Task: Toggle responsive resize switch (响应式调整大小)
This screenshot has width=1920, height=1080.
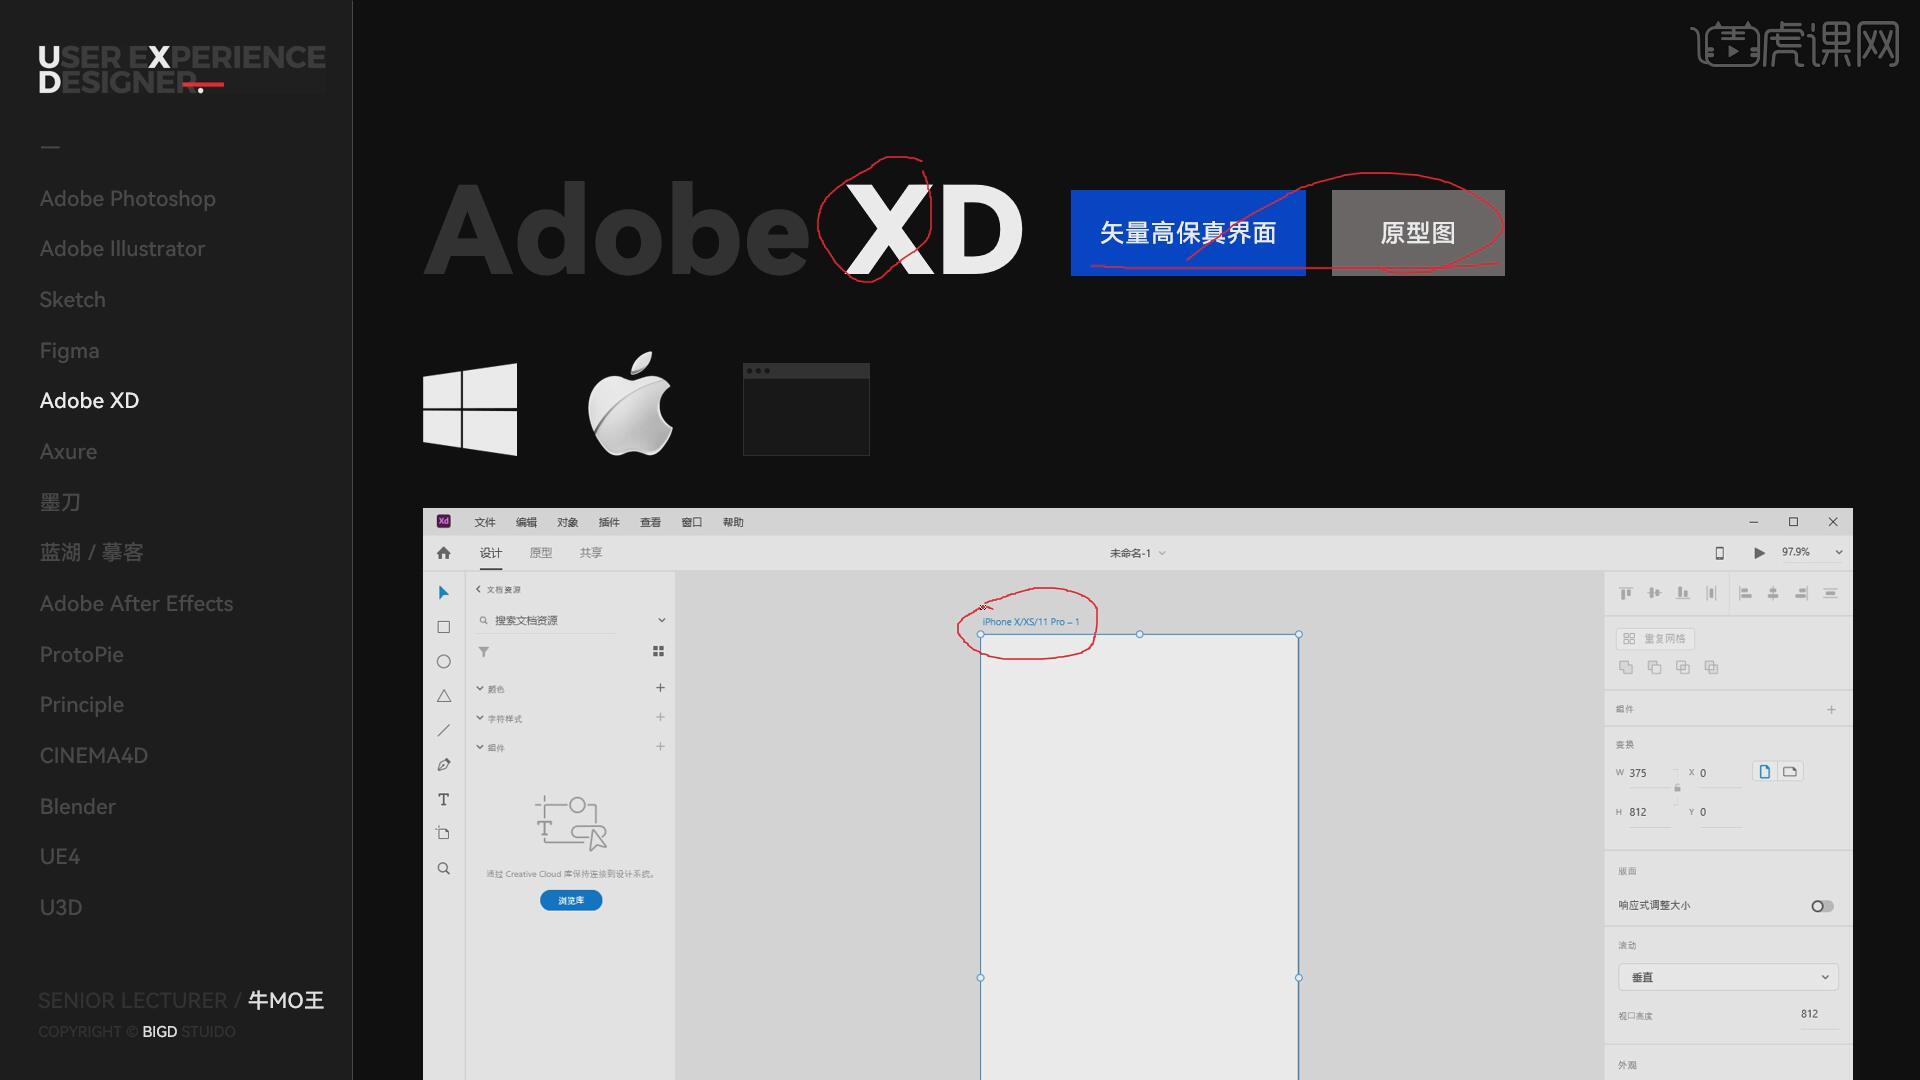Action: [1822, 906]
